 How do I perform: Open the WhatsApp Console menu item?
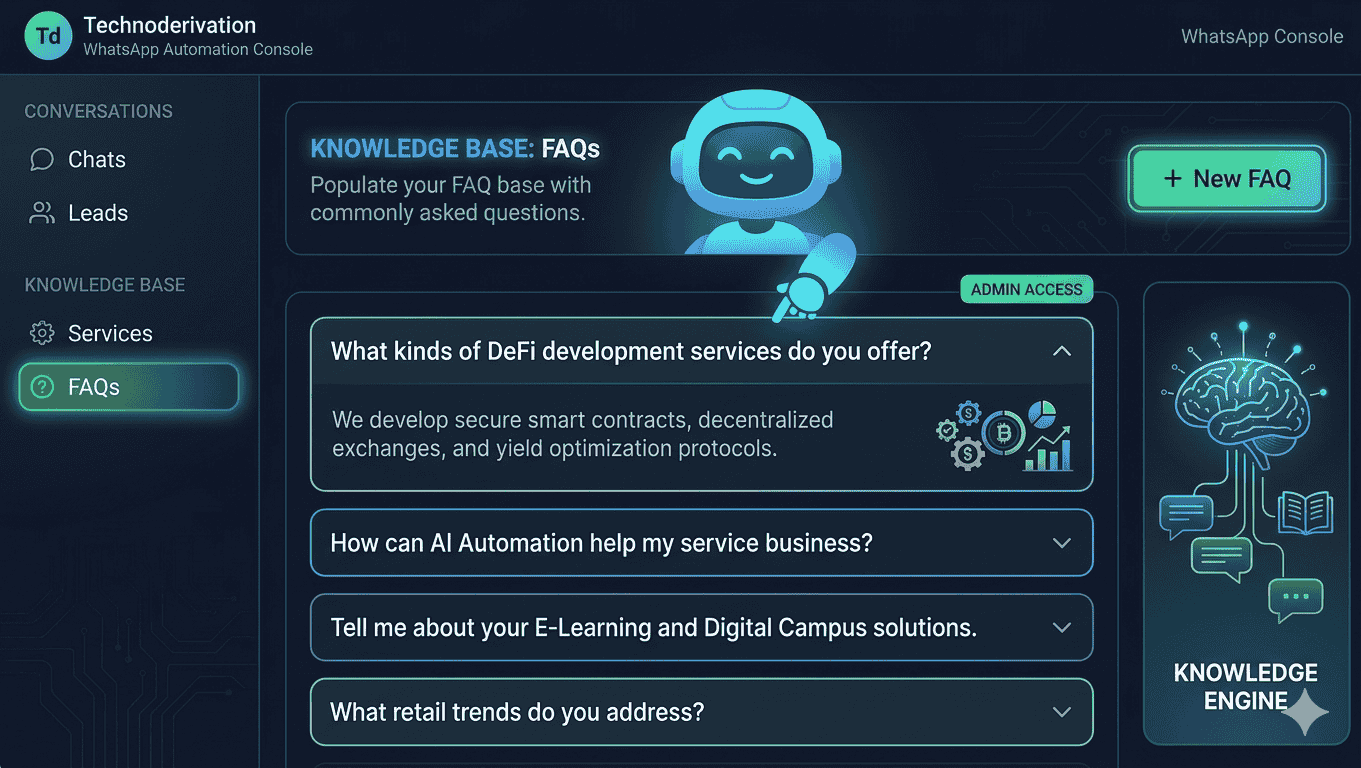1262,36
